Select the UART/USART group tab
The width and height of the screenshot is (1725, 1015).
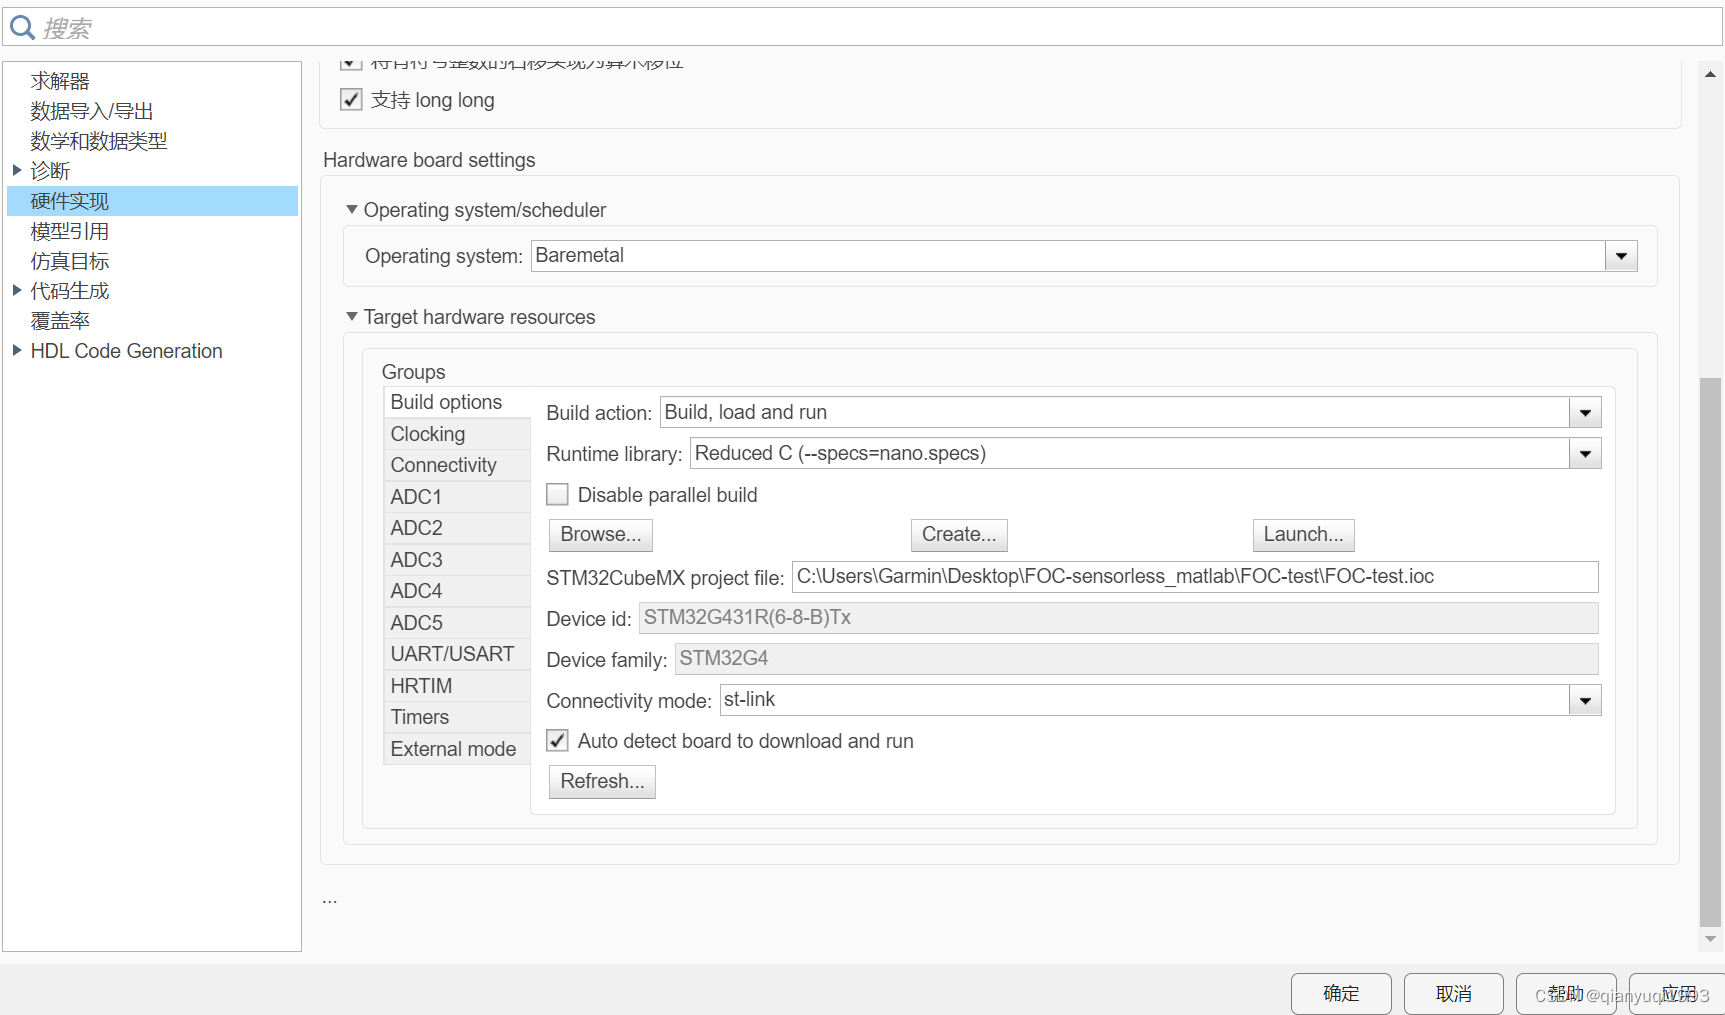[452, 654]
